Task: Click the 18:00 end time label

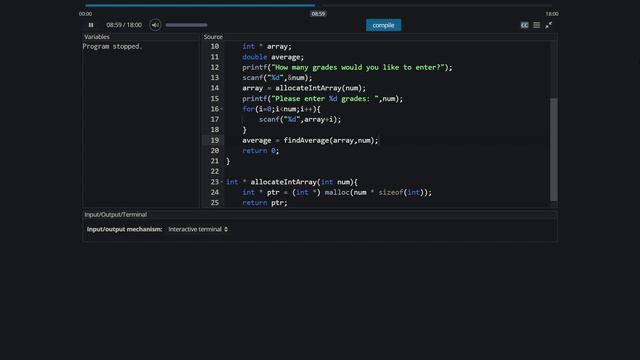Action: pyautogui.click(x=552, y=14)
